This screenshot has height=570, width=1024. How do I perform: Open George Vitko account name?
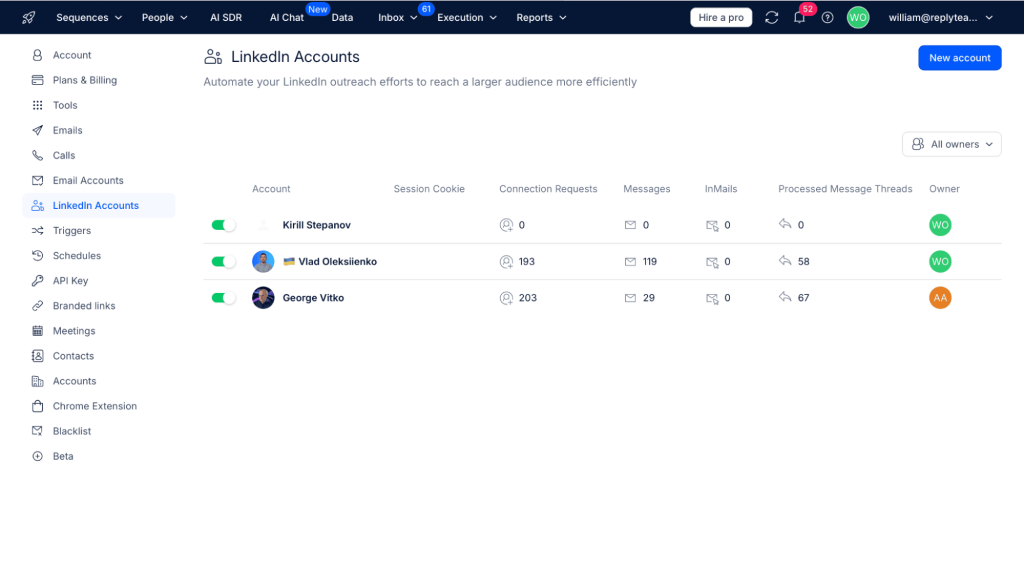coord(313,298)
